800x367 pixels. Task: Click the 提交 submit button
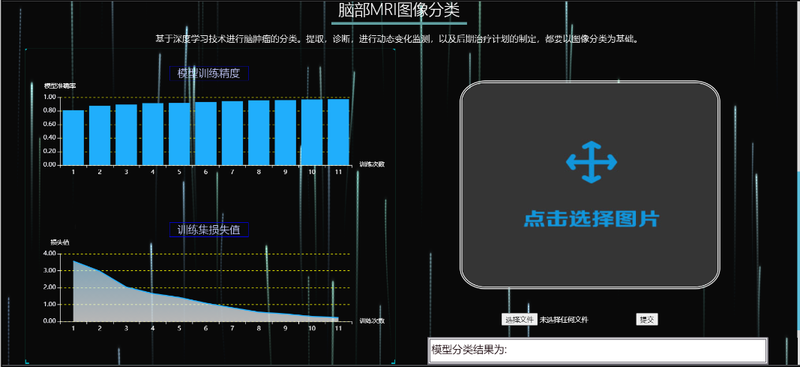tap(647, 320)
